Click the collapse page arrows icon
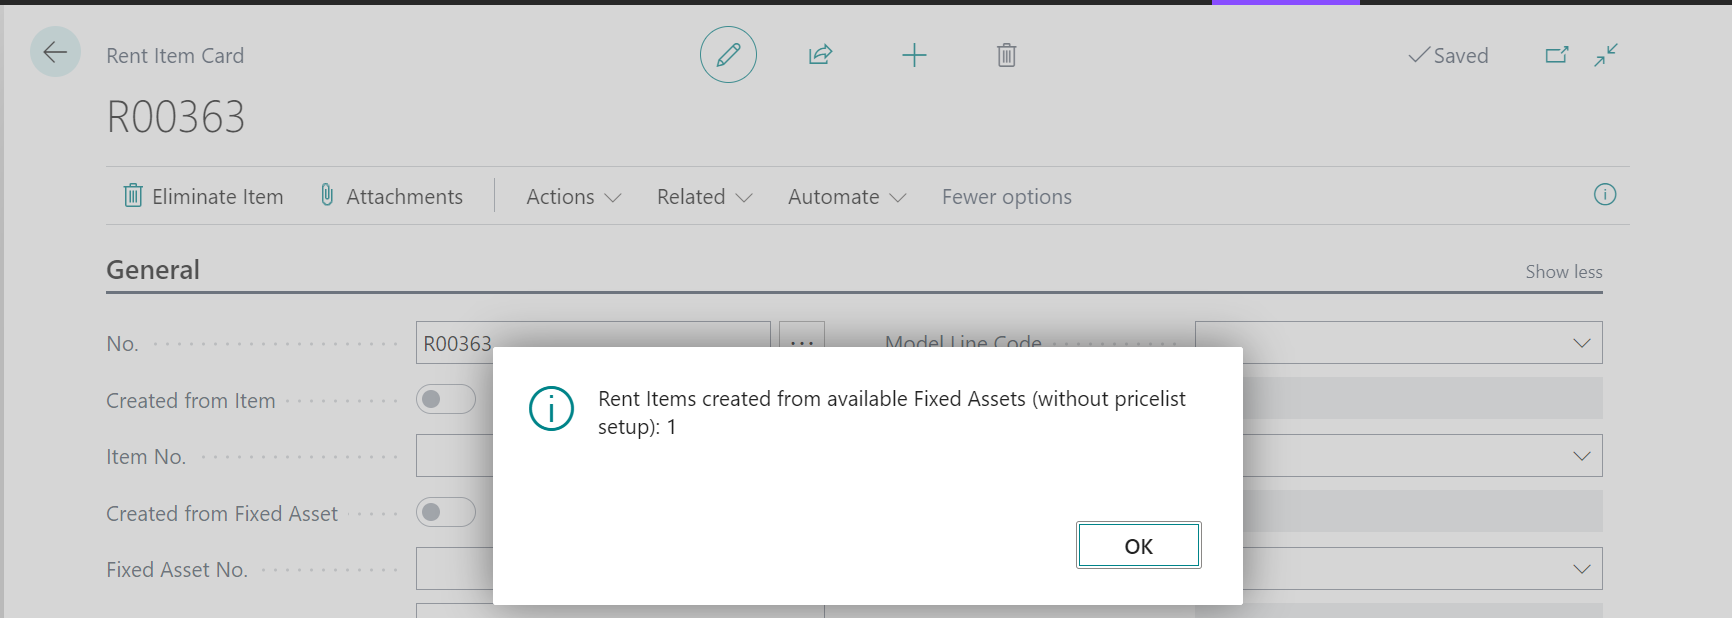The width and height of the screenshot is (1732, 618). (1606, 55)
